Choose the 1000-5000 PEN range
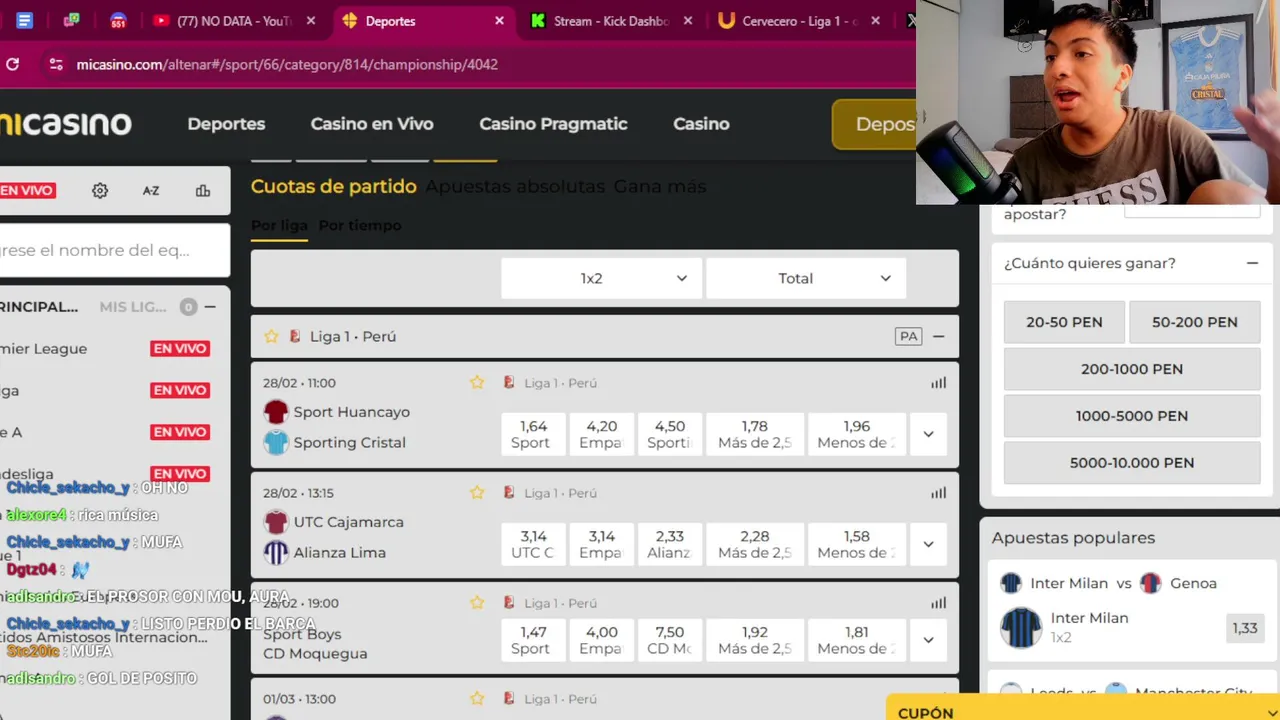The image size is (1280, 720). click(1132, 416)
